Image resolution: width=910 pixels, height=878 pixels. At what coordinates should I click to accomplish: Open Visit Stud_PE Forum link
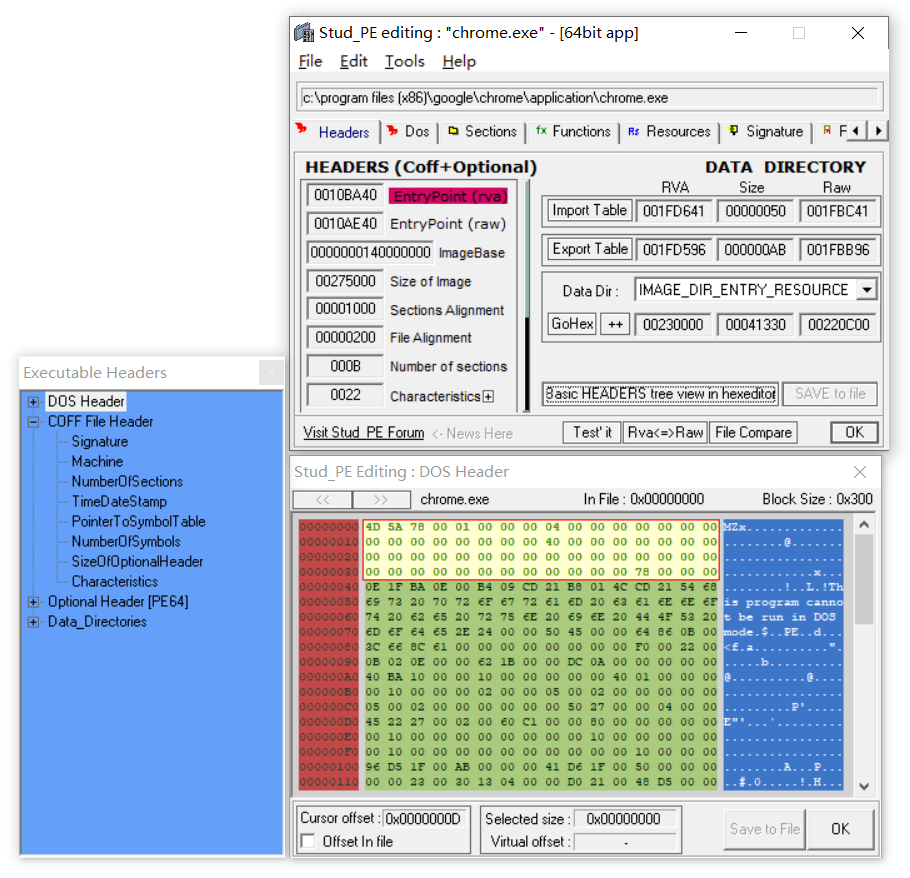pyautogui.click(x=363, y=433)
